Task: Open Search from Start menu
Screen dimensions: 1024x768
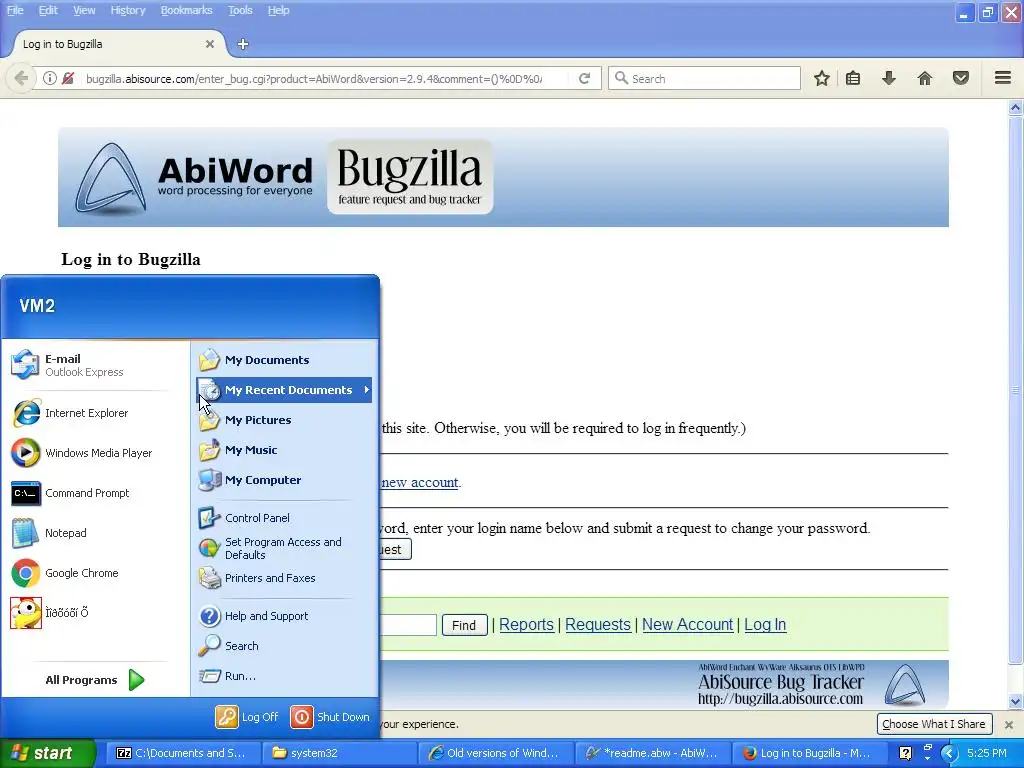Action: 284,646
